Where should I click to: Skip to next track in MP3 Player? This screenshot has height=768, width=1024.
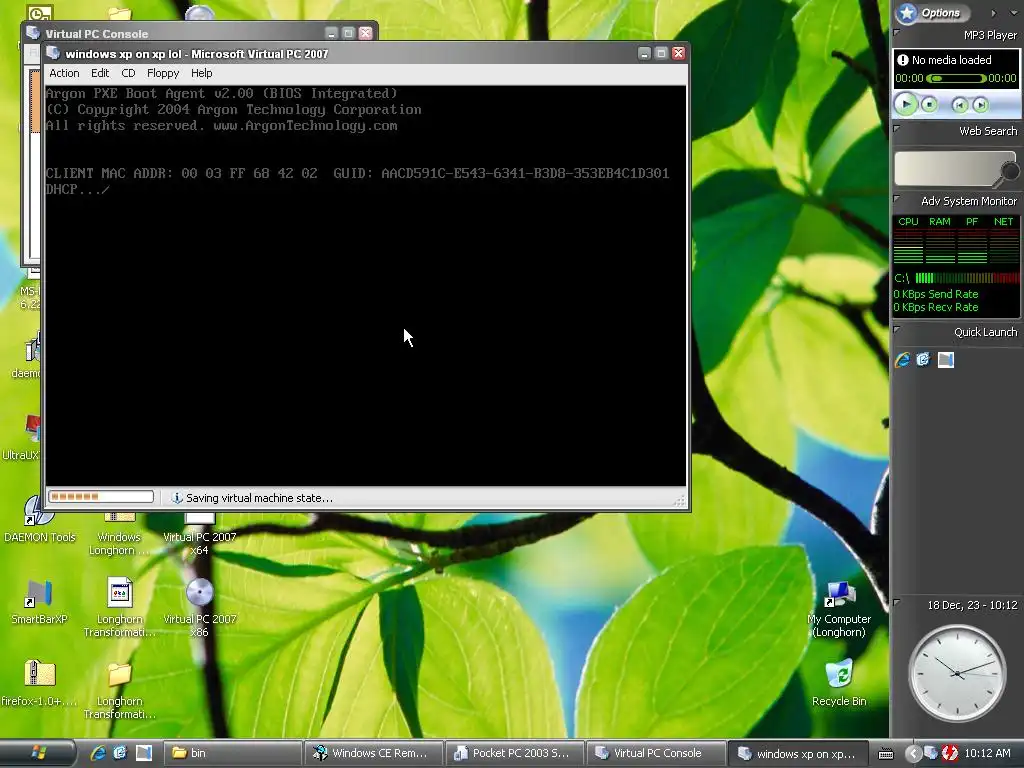point(980,104)
